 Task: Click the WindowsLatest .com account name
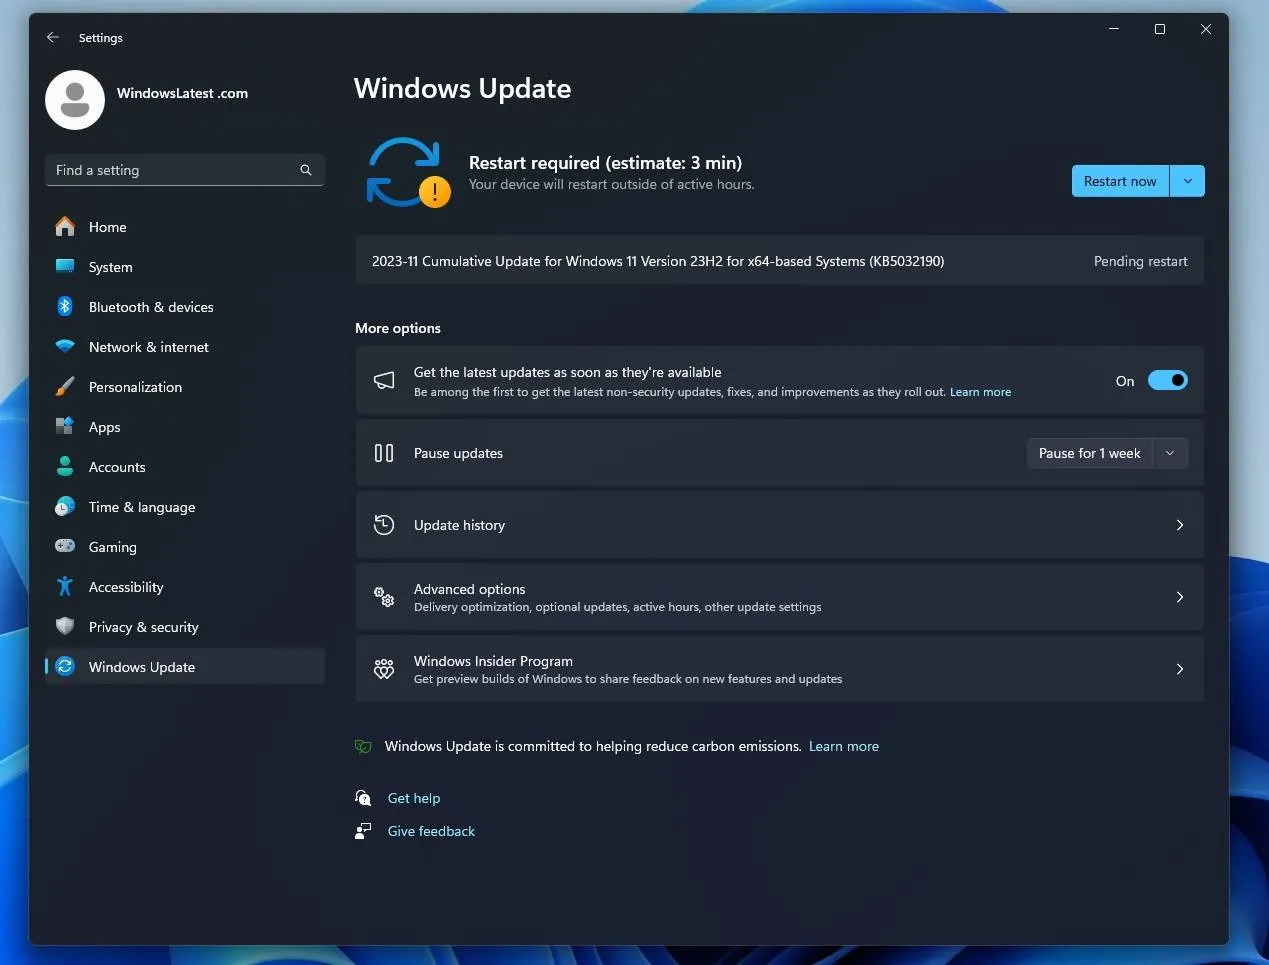click(x=182, y=93)
